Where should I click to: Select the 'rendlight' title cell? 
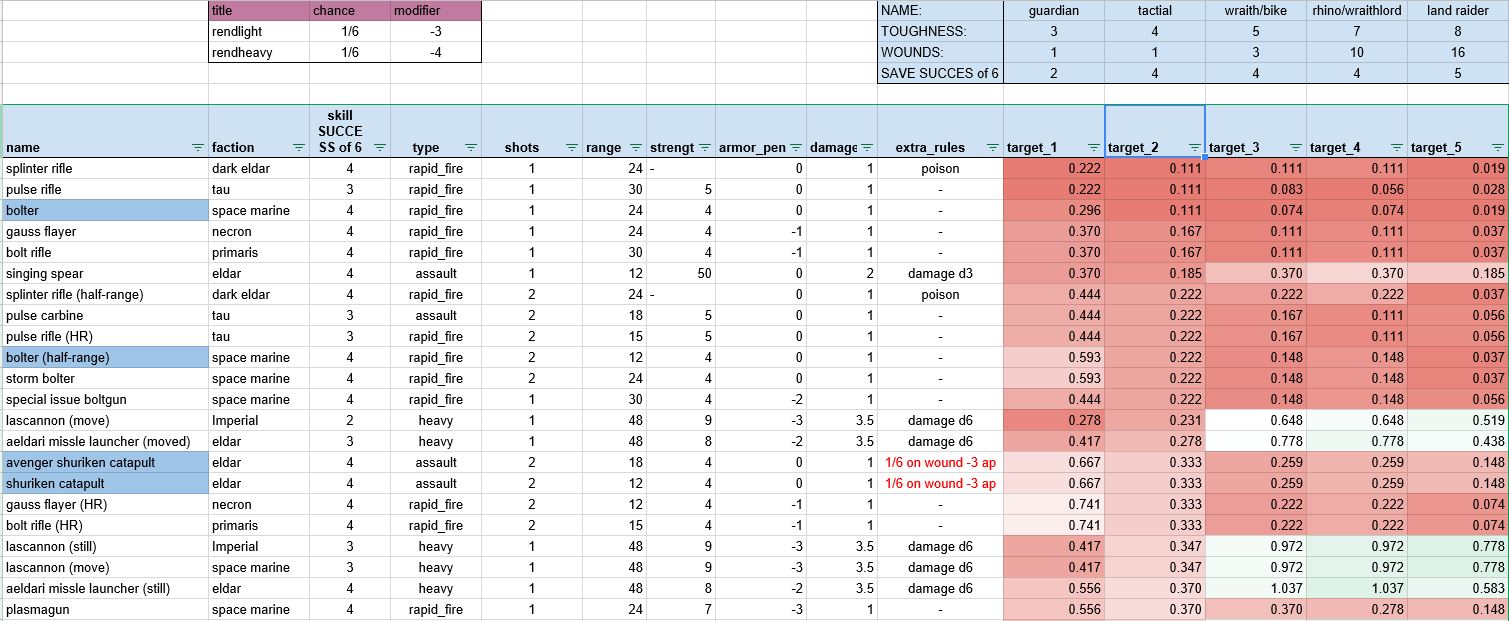(259, 31)
